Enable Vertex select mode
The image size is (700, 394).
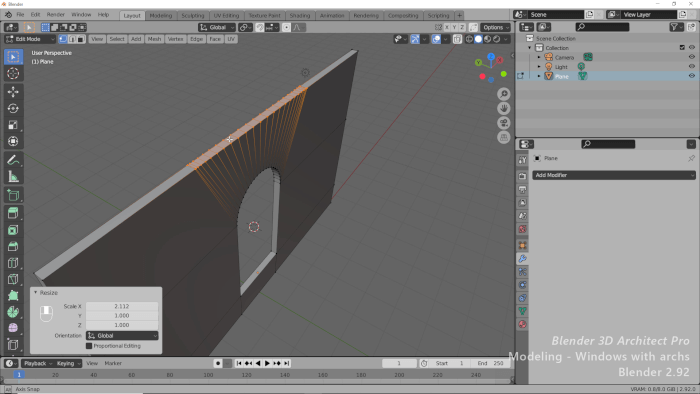63,39
